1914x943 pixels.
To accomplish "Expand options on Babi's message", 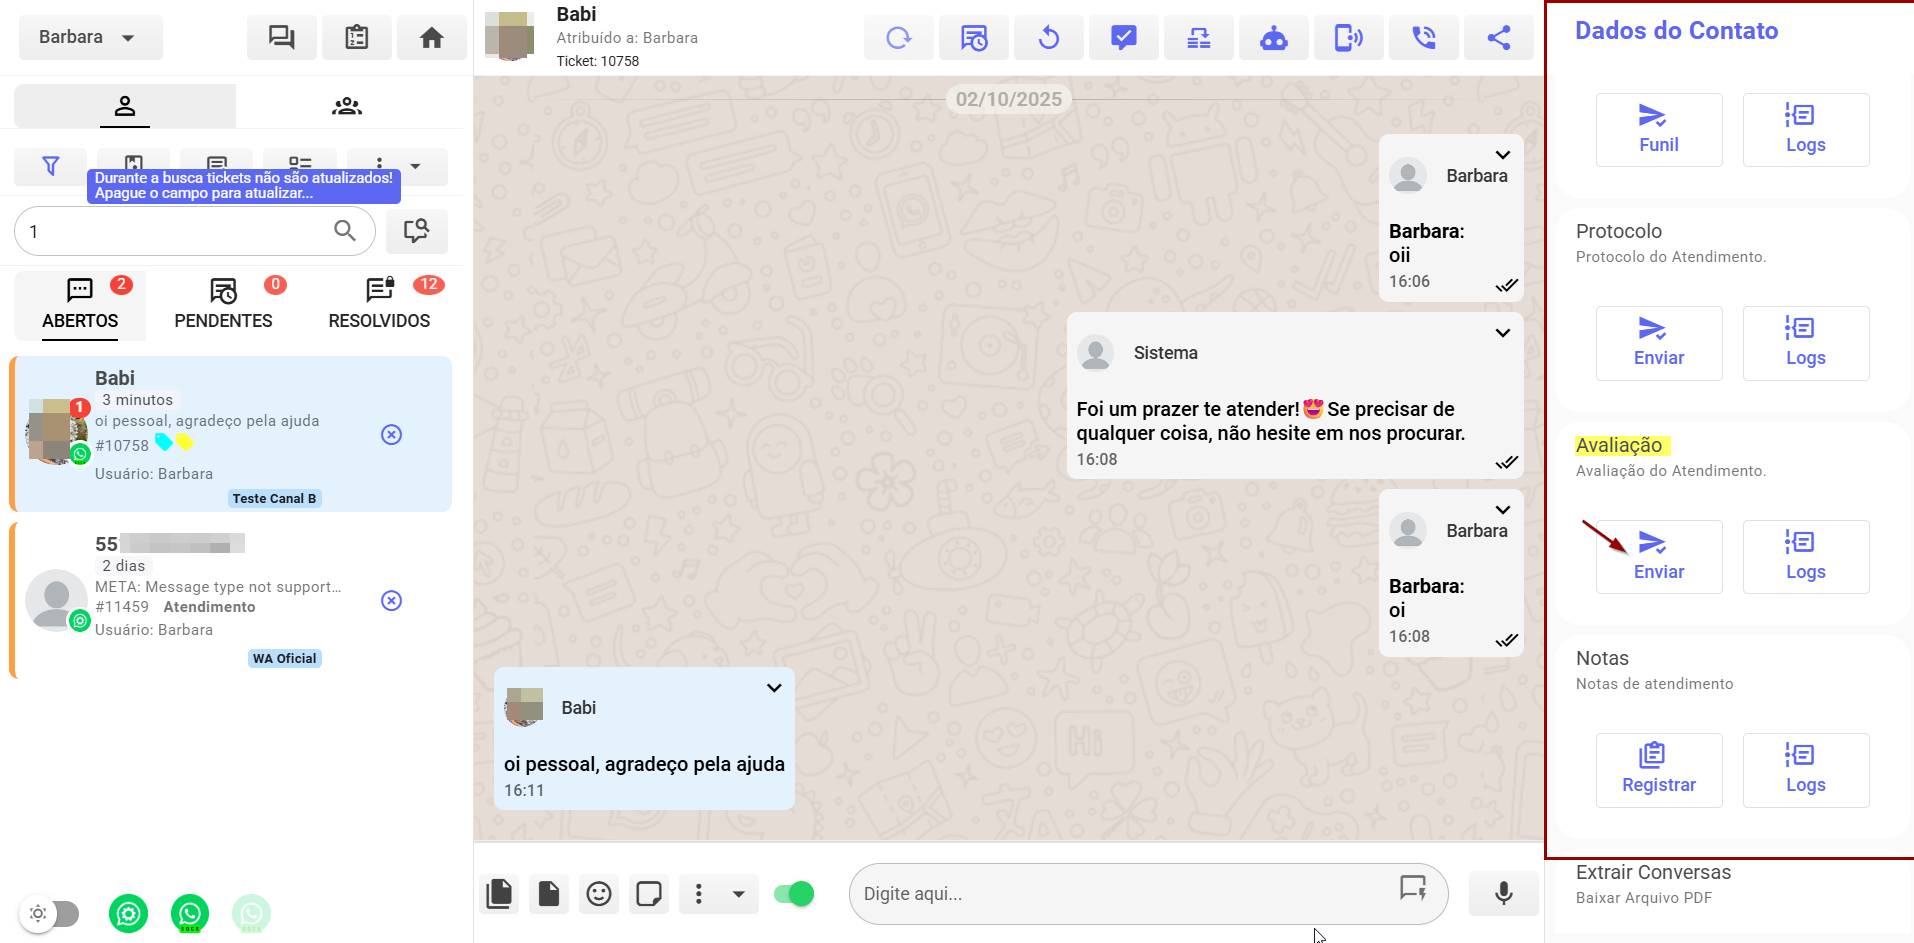I will 773,688.
